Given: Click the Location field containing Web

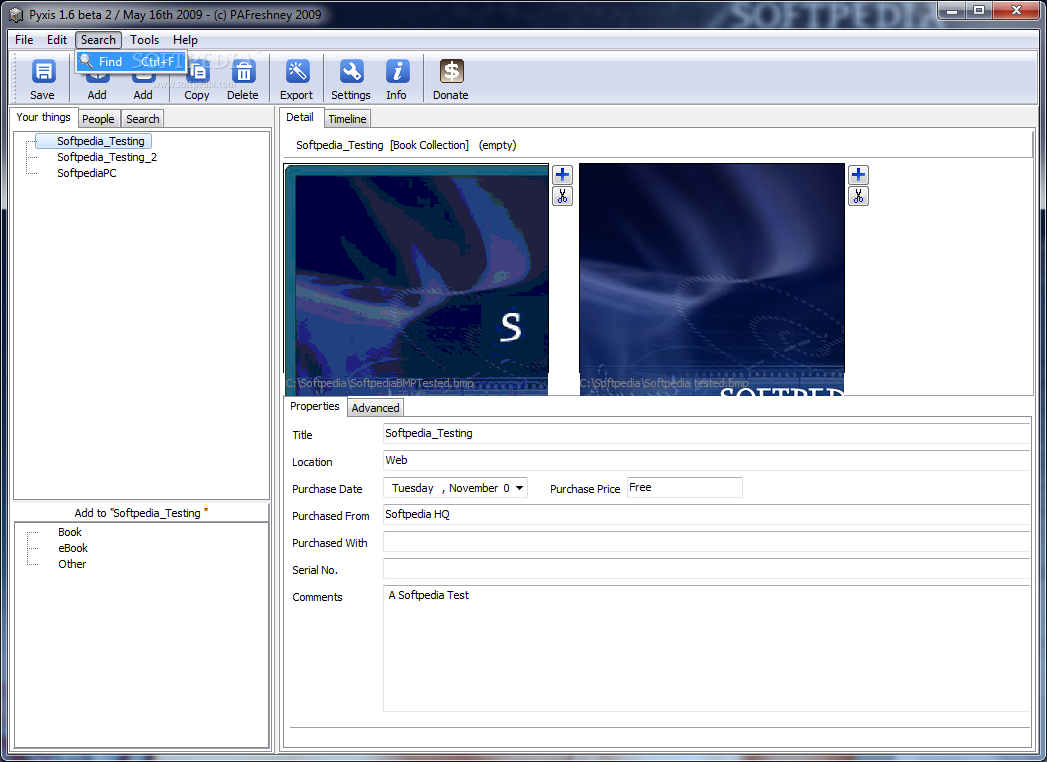Looking at the screenshot, I should coord(706,461).
